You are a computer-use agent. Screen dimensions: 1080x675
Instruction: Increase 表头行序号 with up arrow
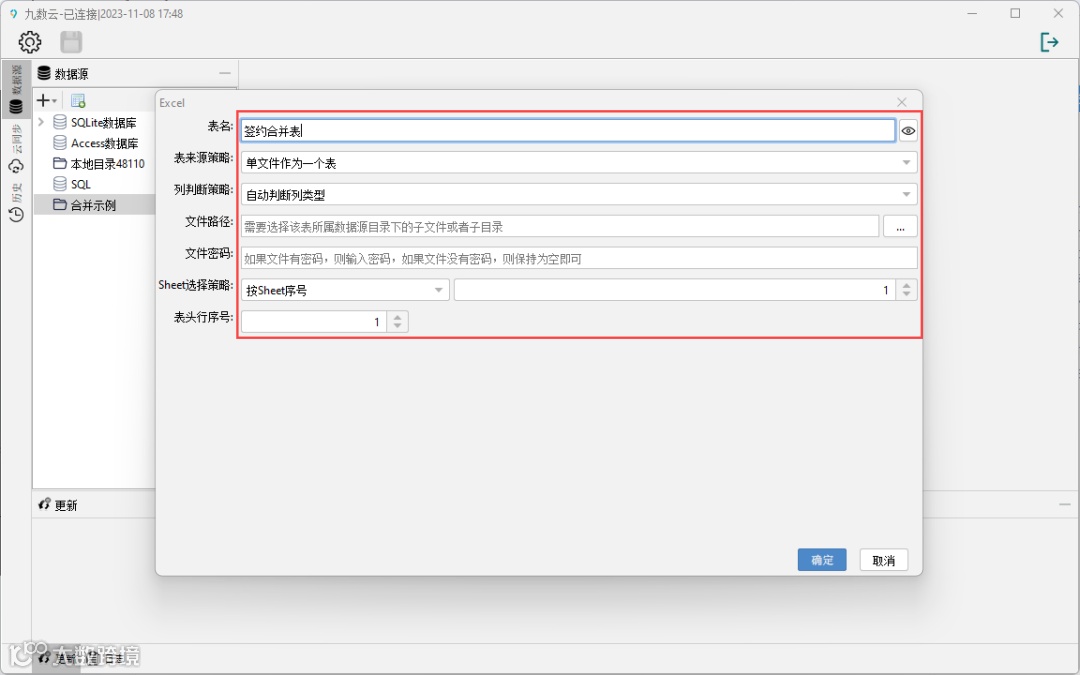point(397,317)
